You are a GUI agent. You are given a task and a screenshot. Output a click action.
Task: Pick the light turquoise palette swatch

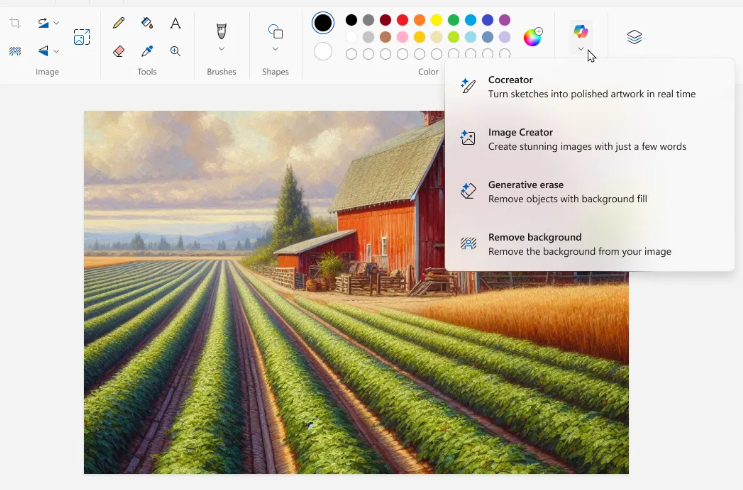click(471, 37)
